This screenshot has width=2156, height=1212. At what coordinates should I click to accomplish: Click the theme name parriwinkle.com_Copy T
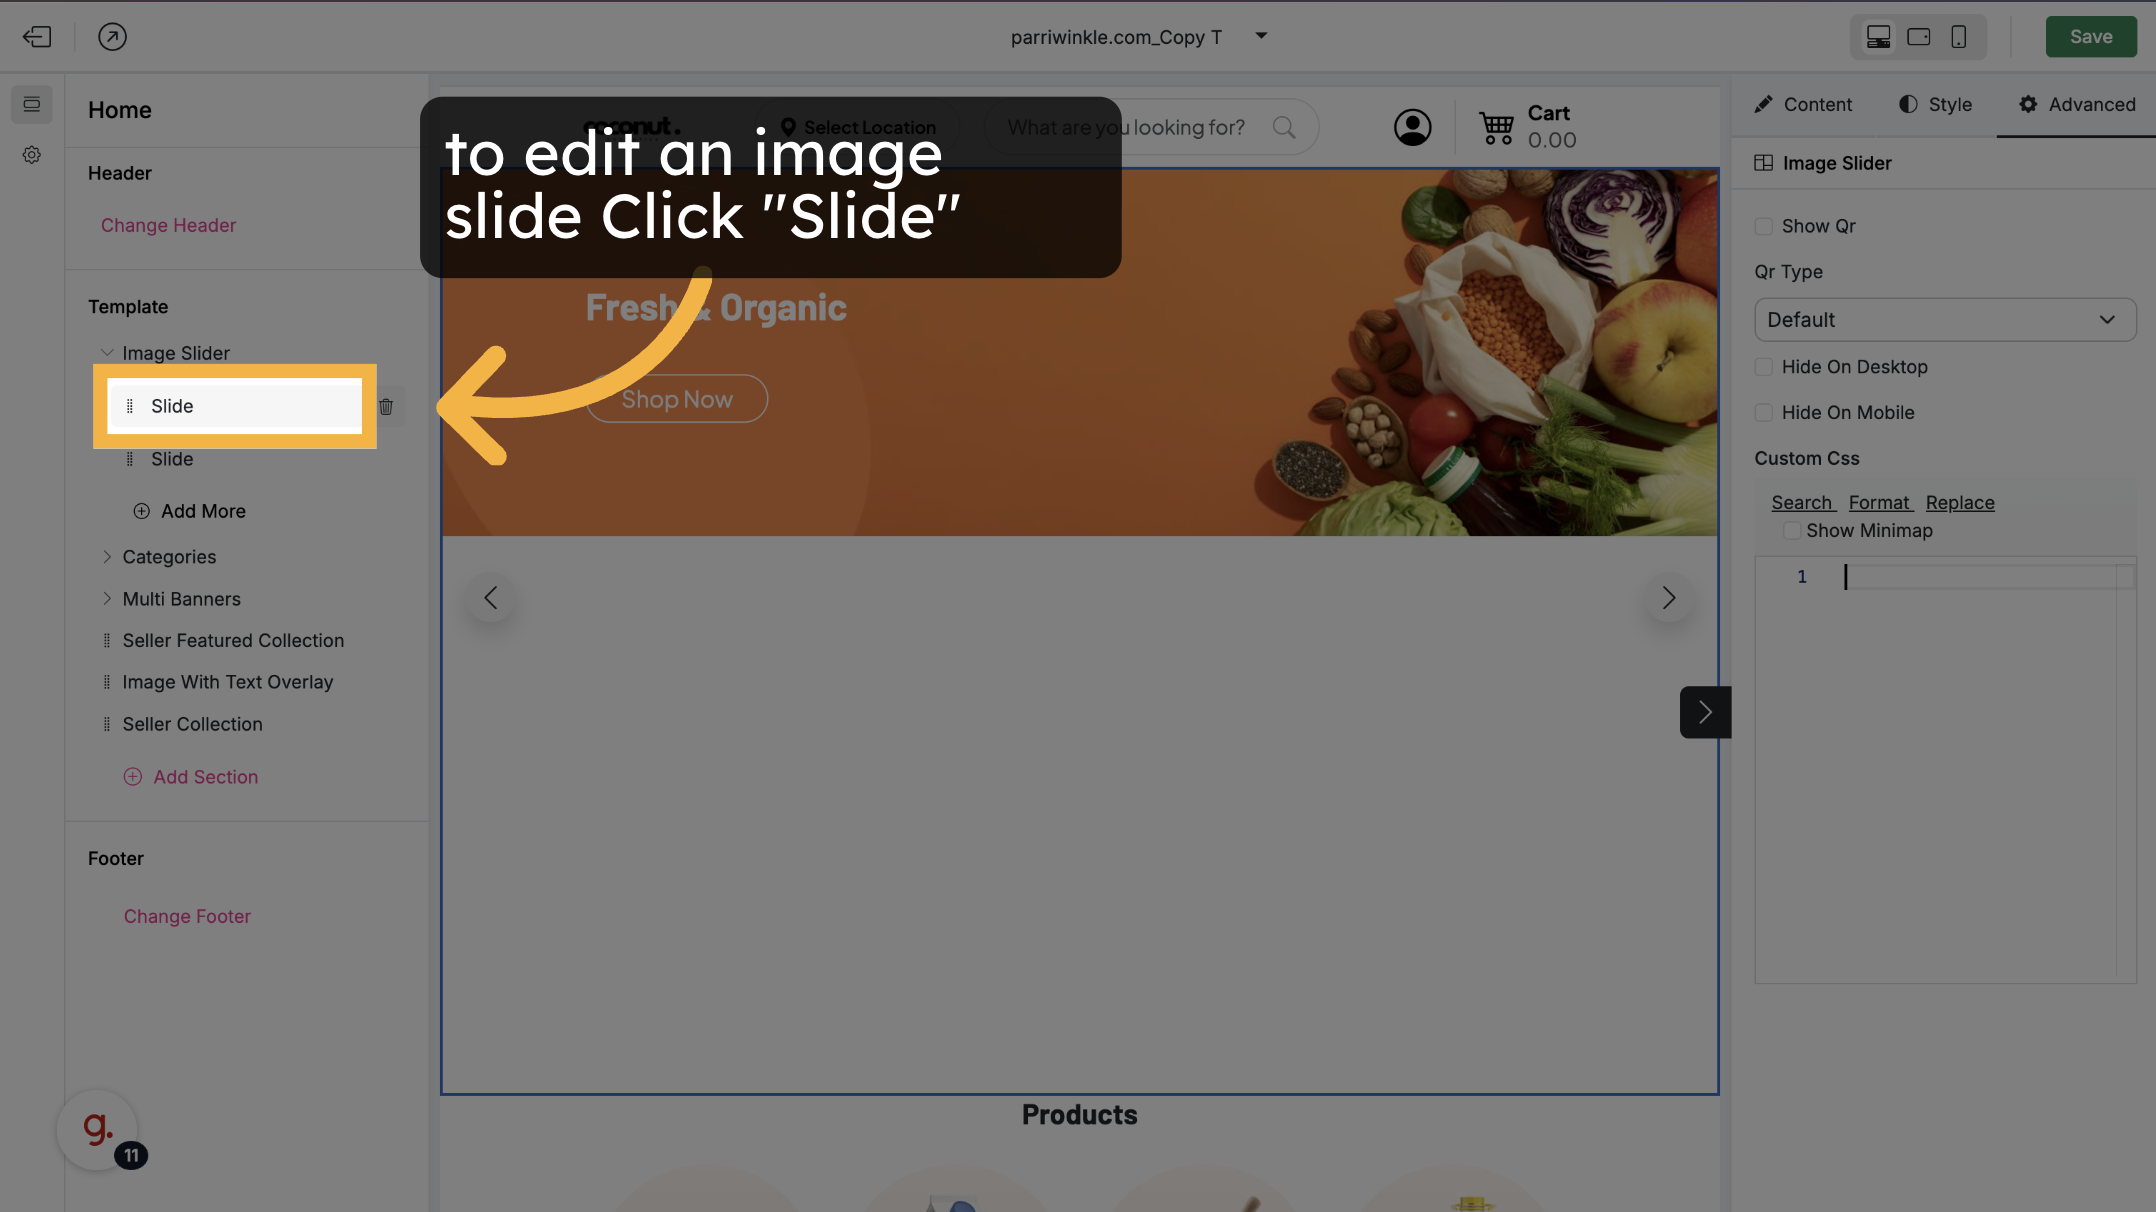click(x=1116, y=37)
